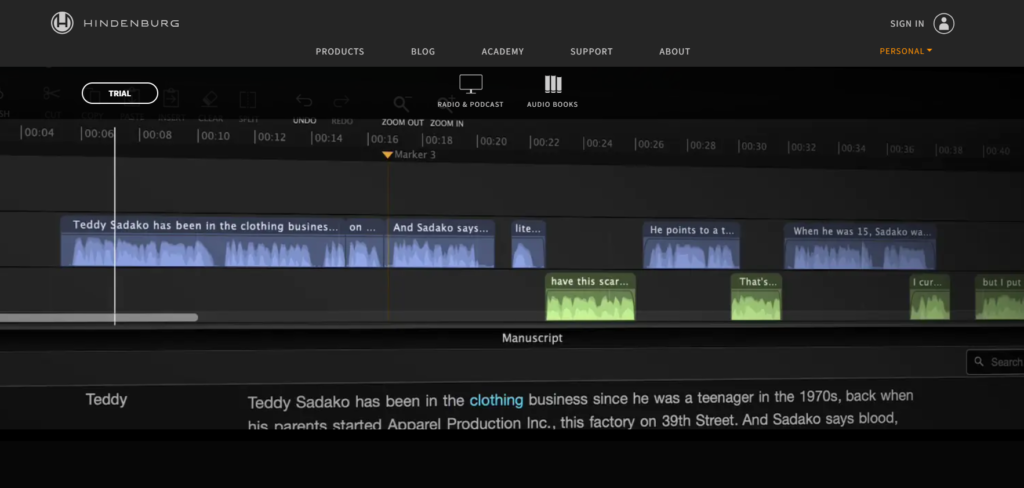Image resolution: width=1024 pixels, height=488 pixels.
Task: Click the Undo arrow icon
Action: (304, 101)
